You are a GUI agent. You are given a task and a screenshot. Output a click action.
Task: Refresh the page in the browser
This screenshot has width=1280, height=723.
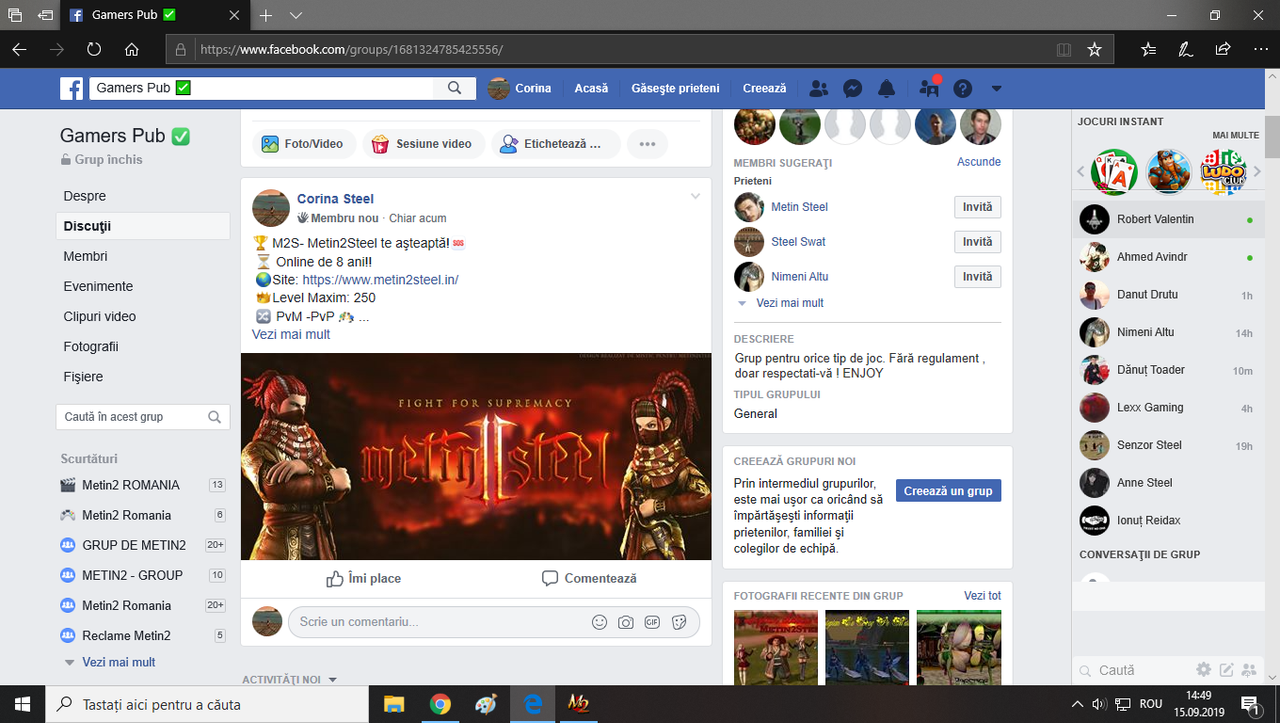(x=94, y=49)
